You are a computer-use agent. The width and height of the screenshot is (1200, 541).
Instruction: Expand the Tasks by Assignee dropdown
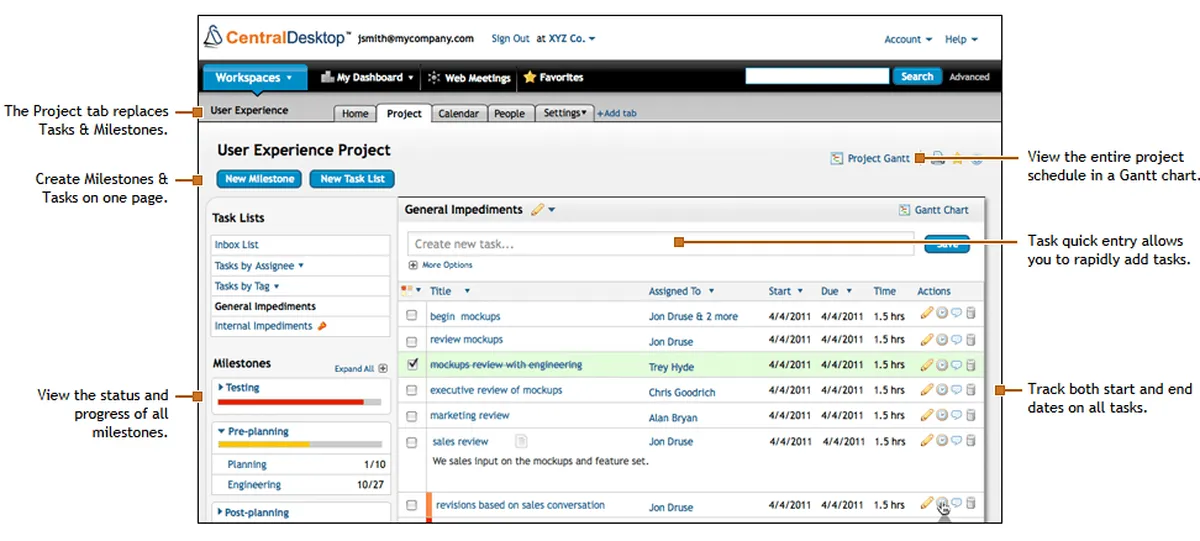(259, 266)
